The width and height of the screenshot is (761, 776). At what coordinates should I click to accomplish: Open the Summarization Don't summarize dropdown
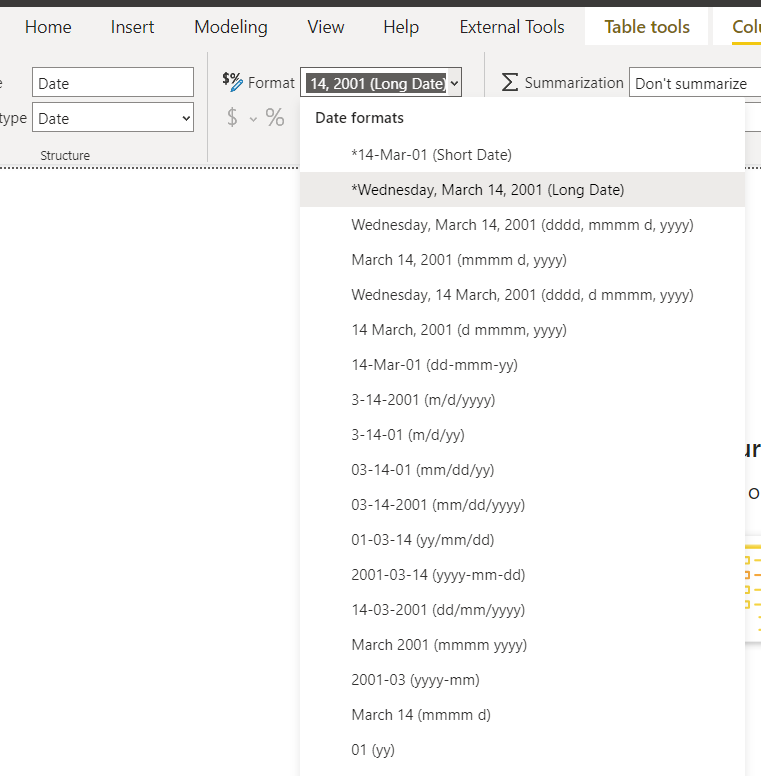[695, 82]
